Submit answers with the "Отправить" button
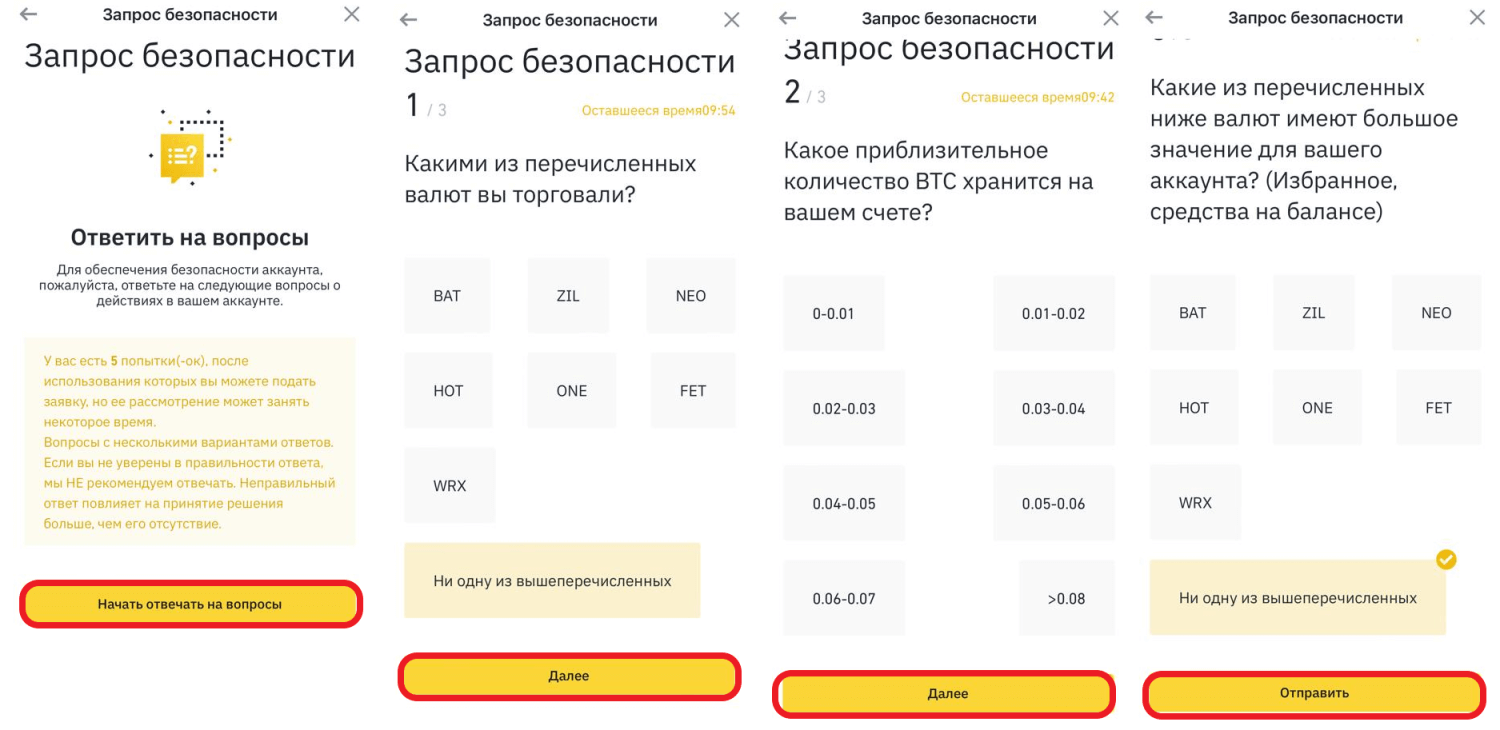Viewport: 1500px width, 730px height. [1314, 693]
